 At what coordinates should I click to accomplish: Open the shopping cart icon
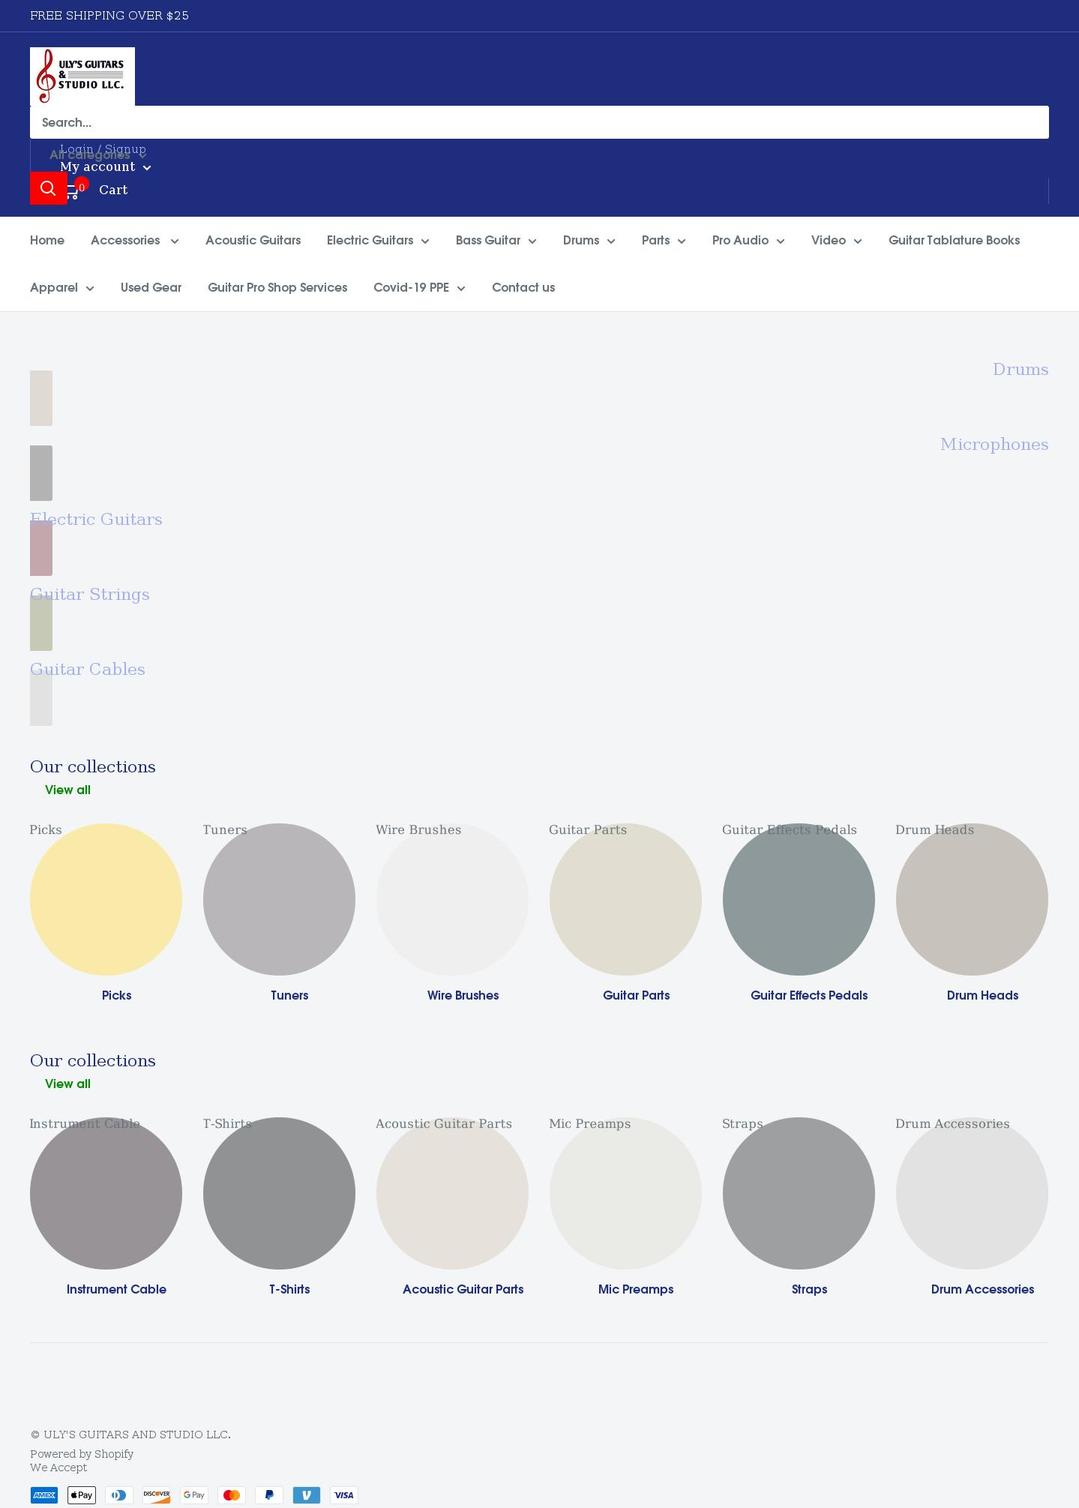tap(74, 190)
